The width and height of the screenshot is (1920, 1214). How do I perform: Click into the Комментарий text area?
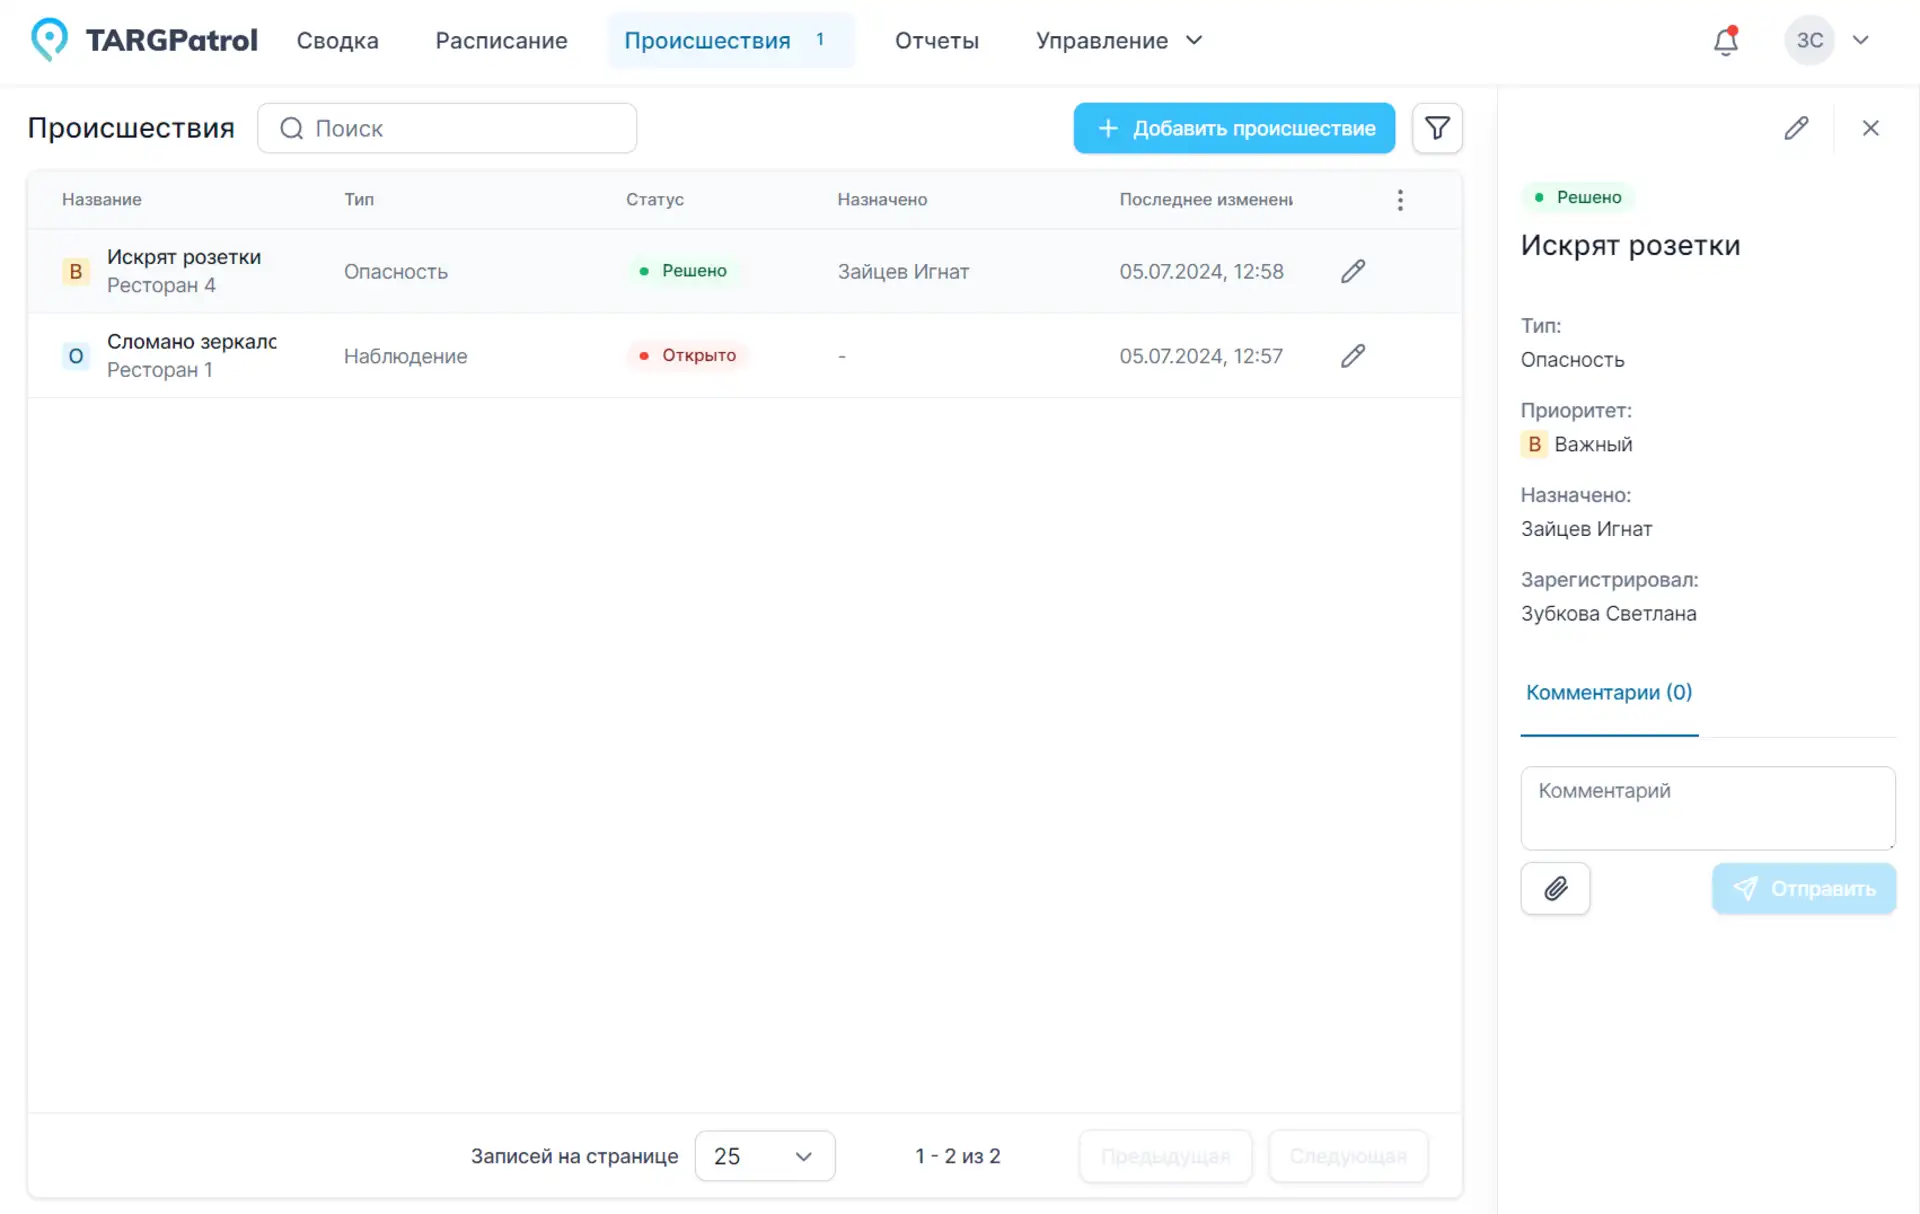(1707, 807)
